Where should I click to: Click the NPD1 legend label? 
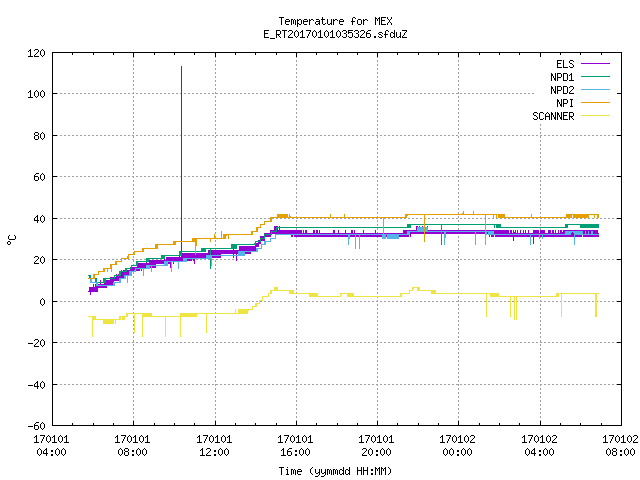(x=562, y=77)
